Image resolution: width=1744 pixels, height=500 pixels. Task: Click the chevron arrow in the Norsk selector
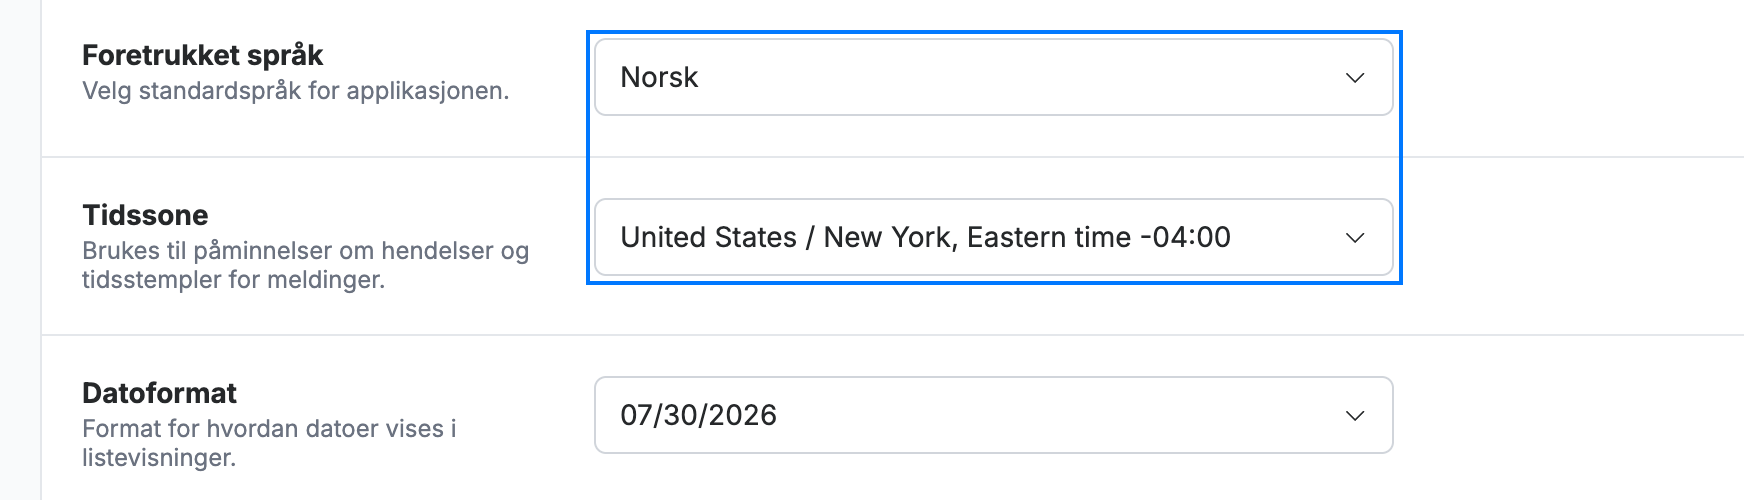[1355, 78]
